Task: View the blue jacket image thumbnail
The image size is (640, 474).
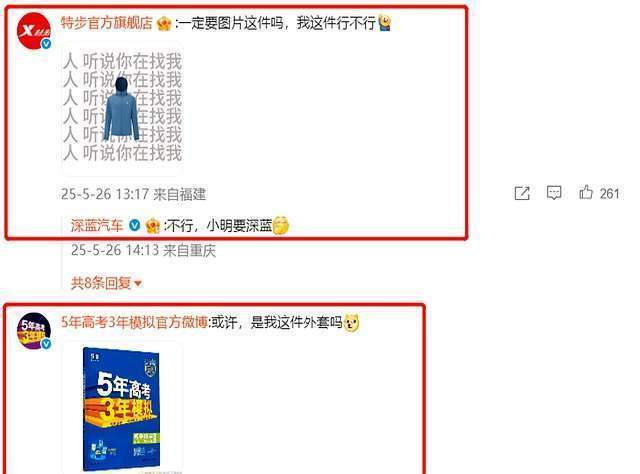Action: (x=122, y=108)
